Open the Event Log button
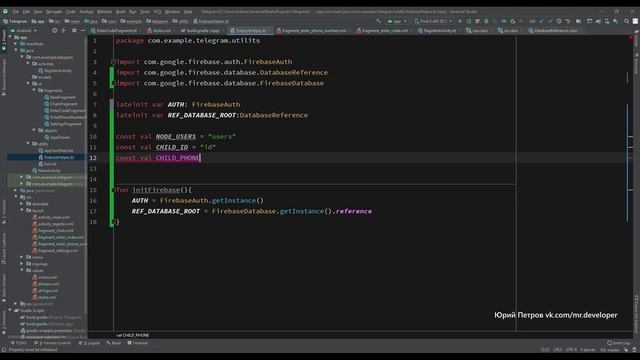The image size is (640, 360). coord(618,343)
